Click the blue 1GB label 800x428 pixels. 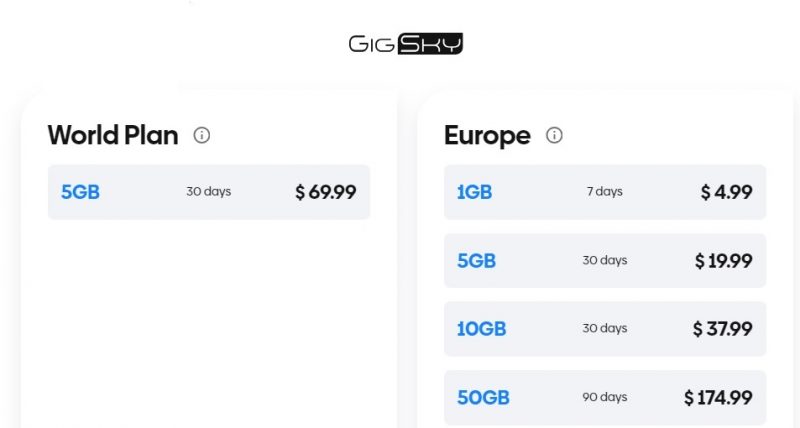474,192
